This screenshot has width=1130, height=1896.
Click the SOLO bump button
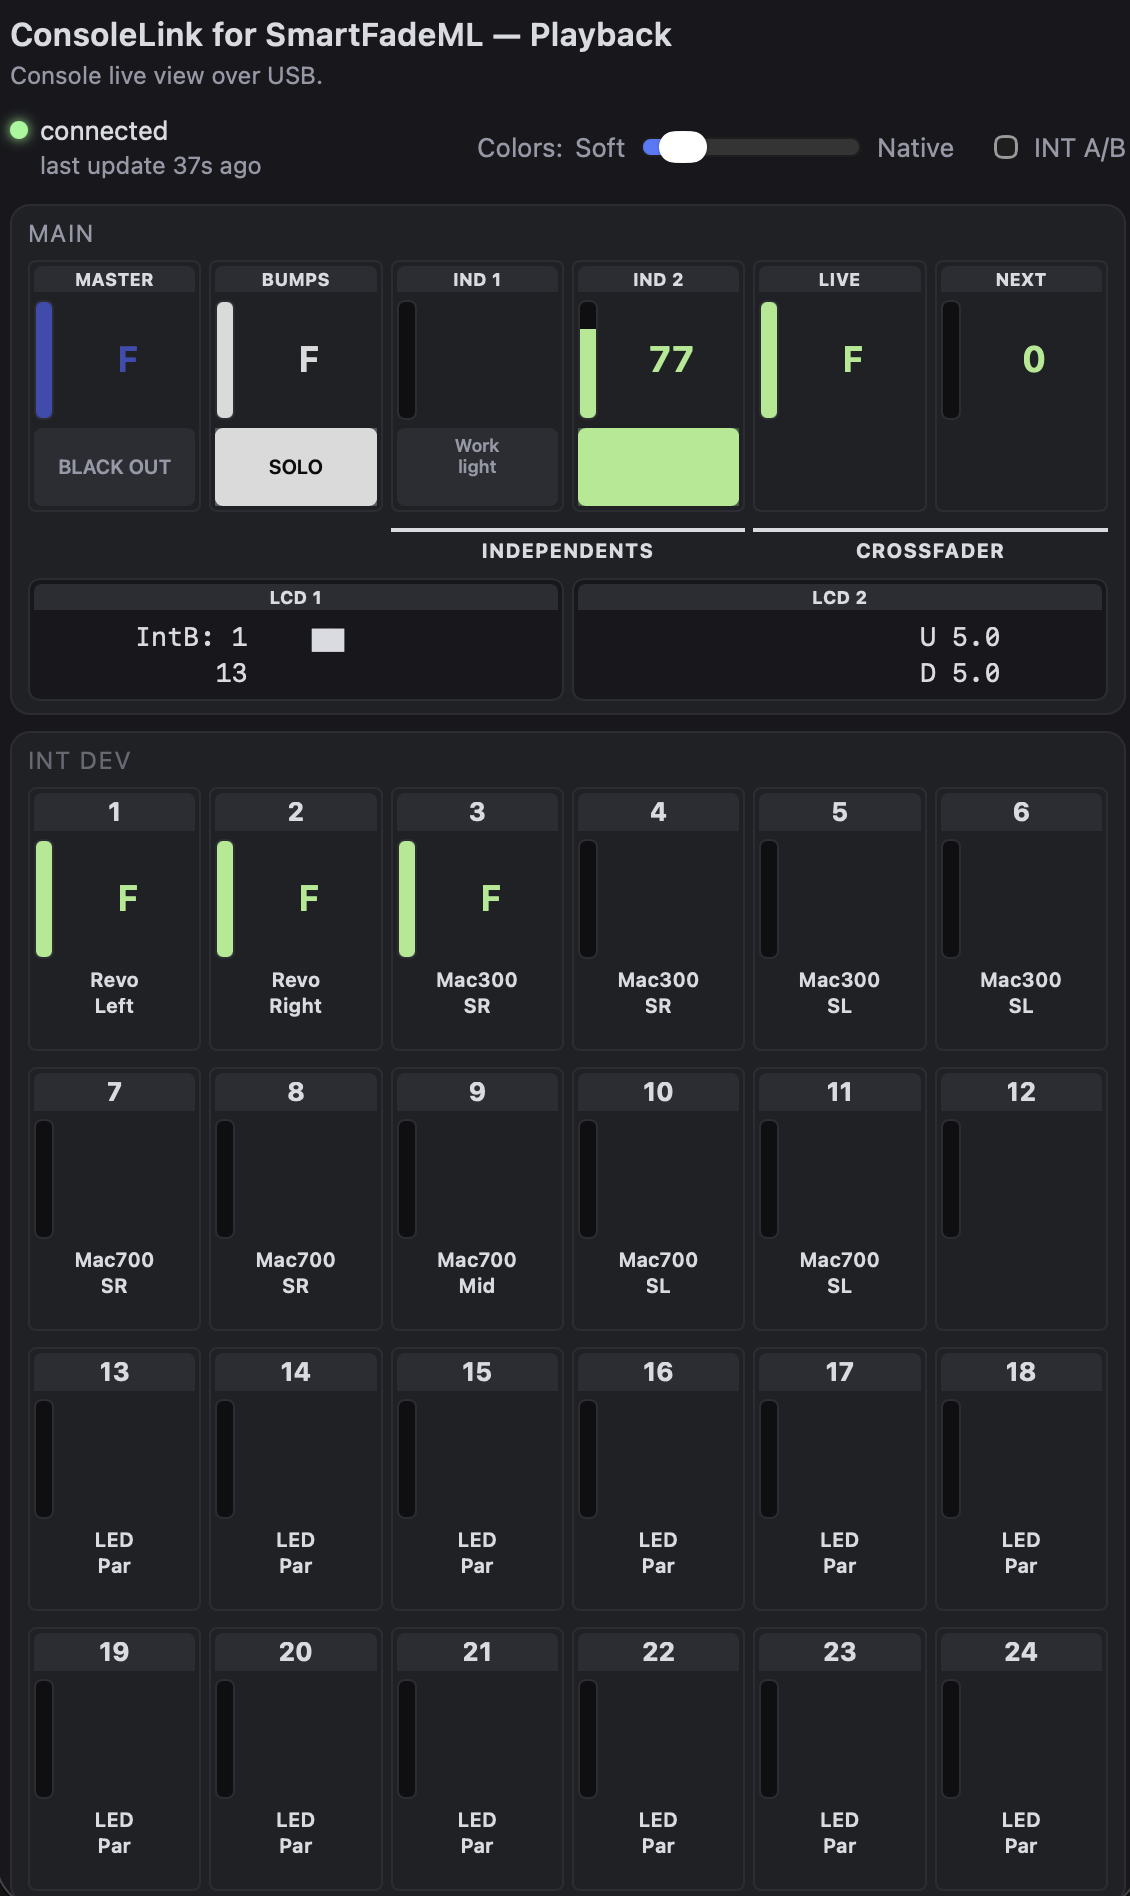point(296,467)
